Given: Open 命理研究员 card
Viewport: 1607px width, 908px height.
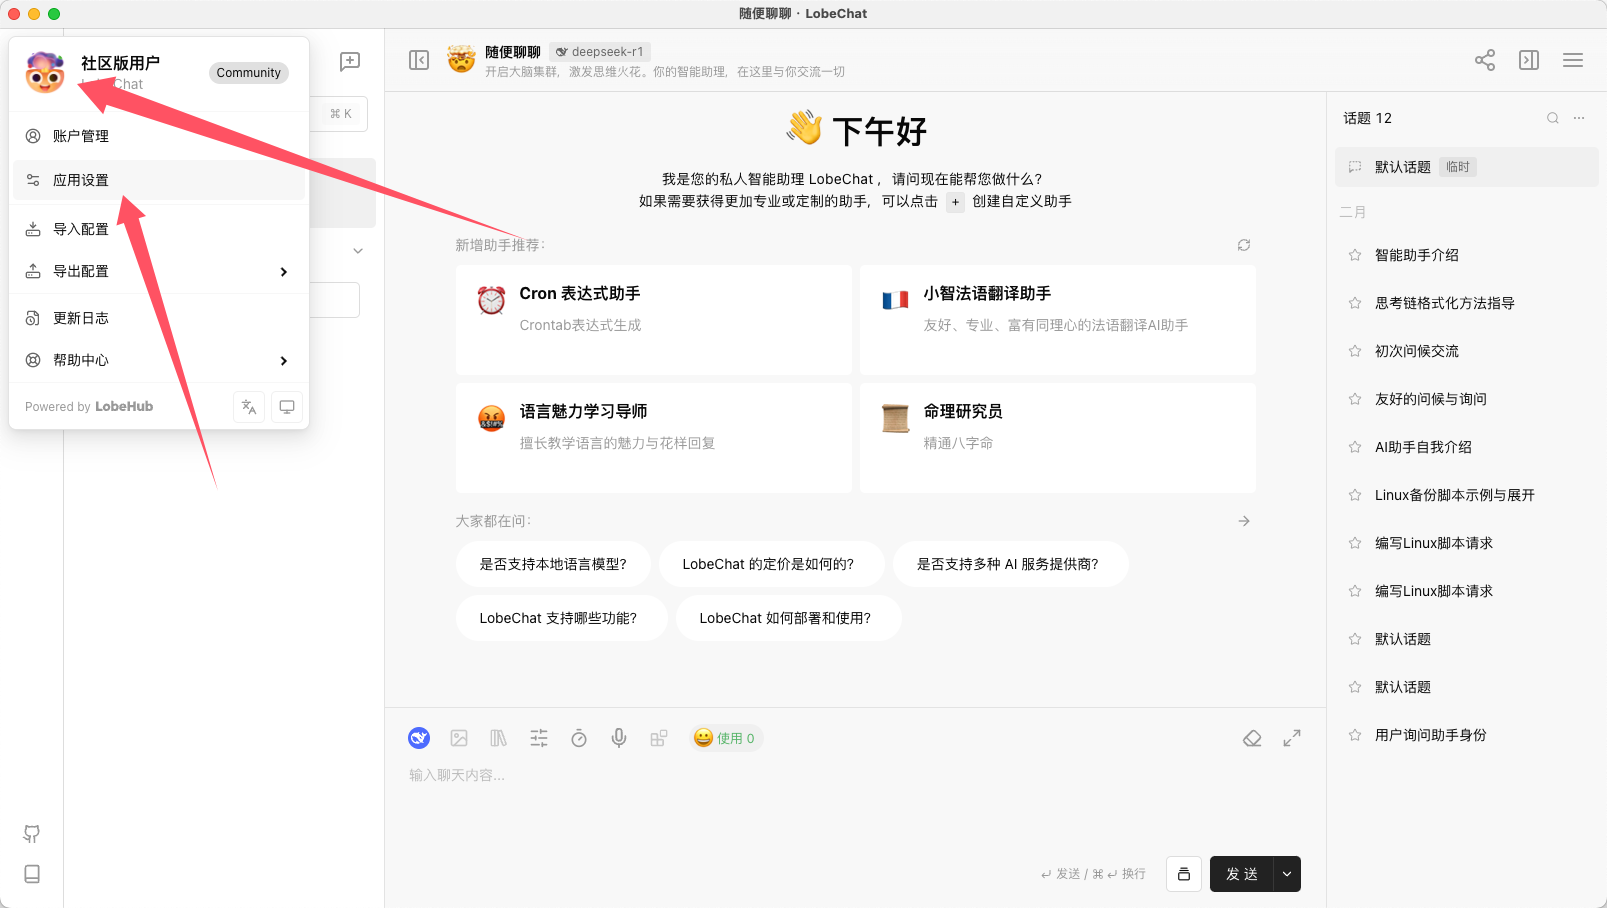Looking at the screenshot, I should (1058, 438).
